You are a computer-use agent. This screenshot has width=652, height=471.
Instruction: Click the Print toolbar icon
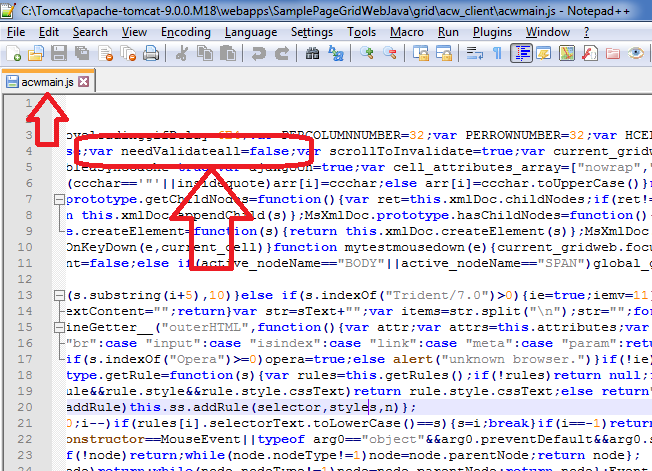click(x=153, y=53)
